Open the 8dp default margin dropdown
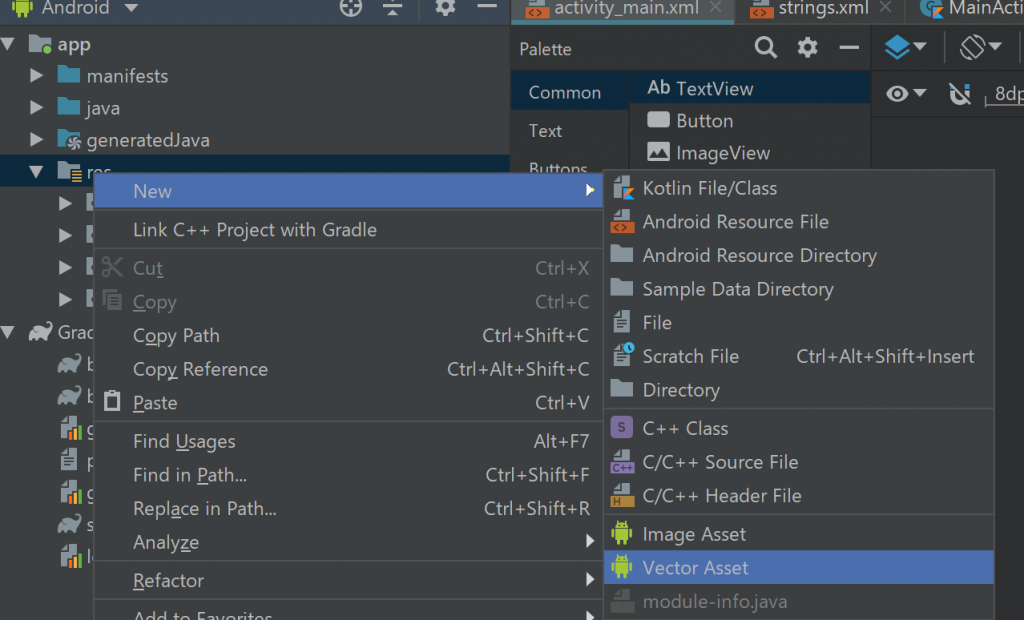 point(1007,93)
